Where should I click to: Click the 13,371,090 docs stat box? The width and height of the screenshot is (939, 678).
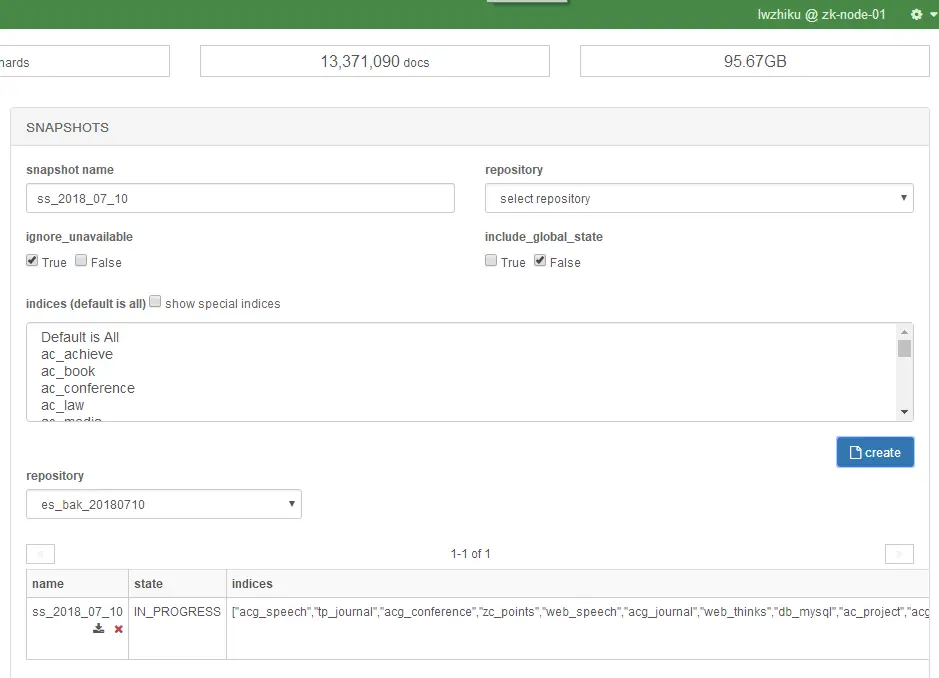point(375,61)
